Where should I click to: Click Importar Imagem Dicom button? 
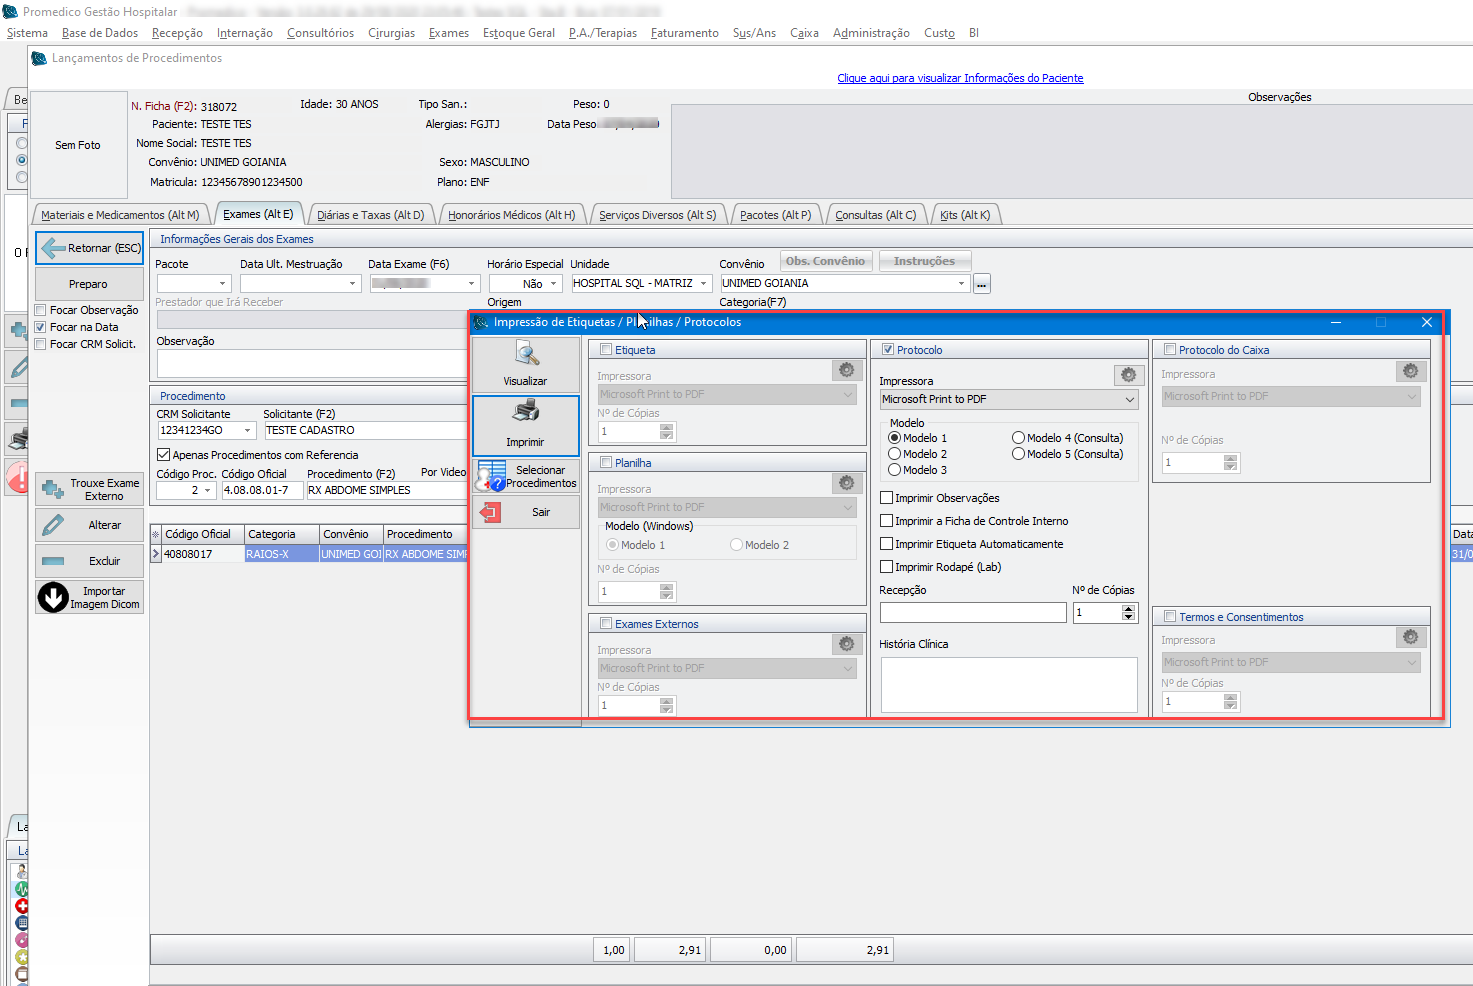click(x=90, y=598)
